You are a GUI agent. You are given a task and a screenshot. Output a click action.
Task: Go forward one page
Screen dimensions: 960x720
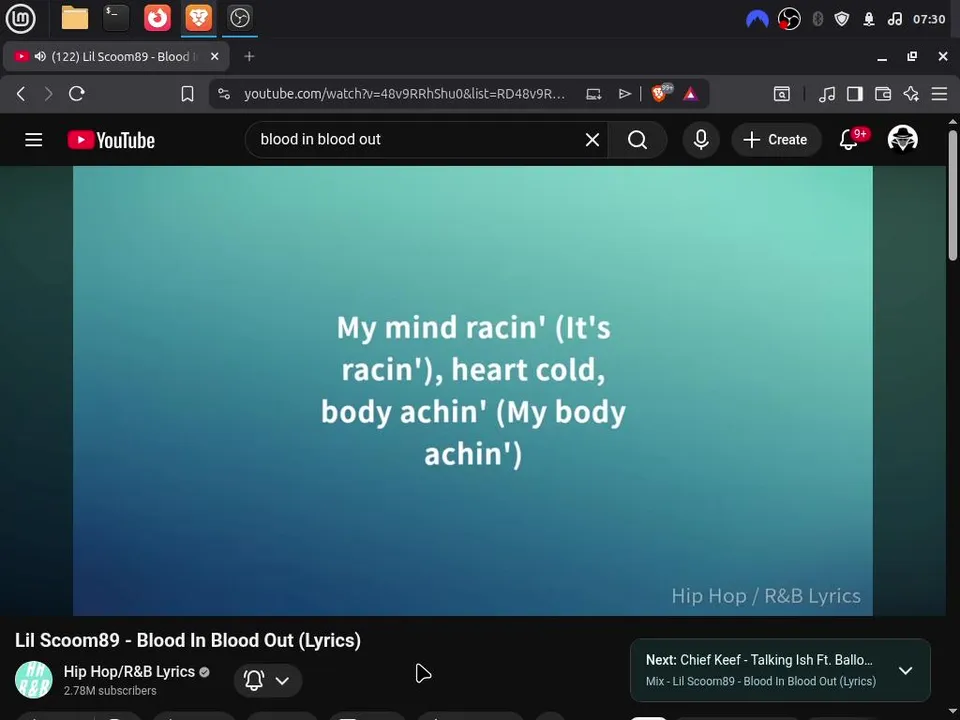tap(48, 94)
